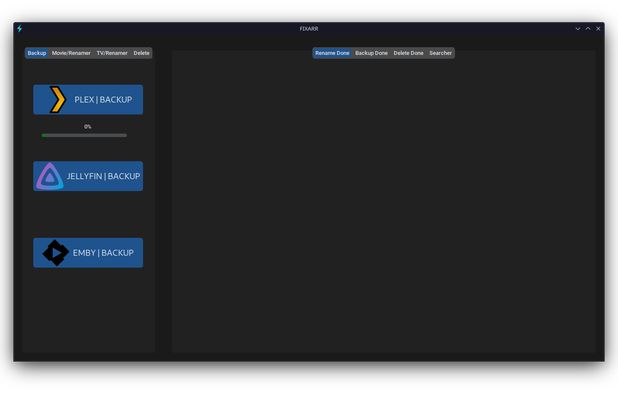View the Delete Done tab
The image size is (618, 394).
click(408, 53)
